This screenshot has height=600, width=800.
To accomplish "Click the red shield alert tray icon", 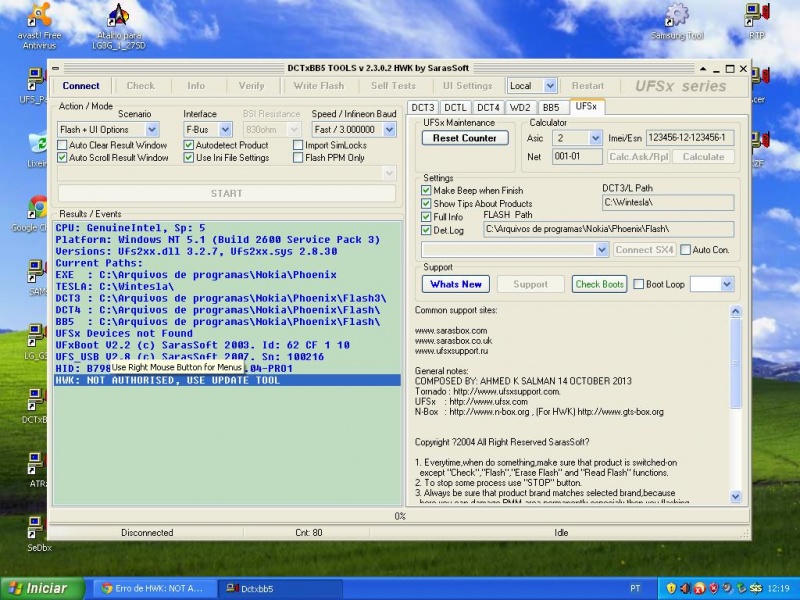I will 713,588.
